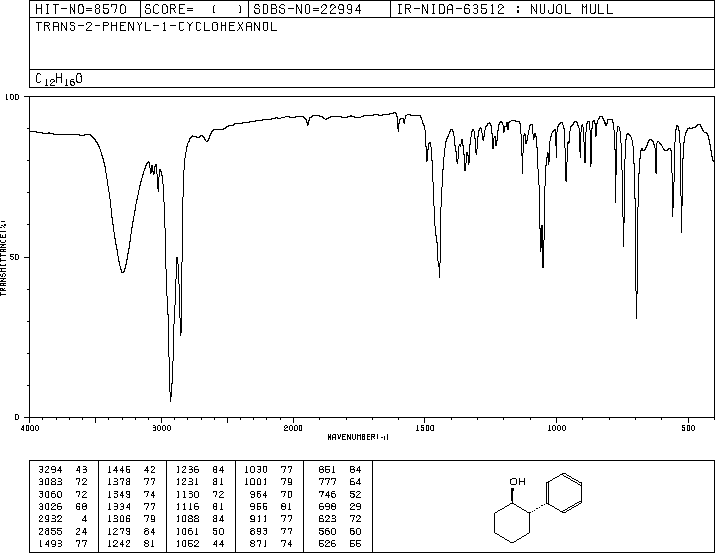The image size is (715, 553).
Task: Click peak entry 1446 in the table
Action: 119,469
